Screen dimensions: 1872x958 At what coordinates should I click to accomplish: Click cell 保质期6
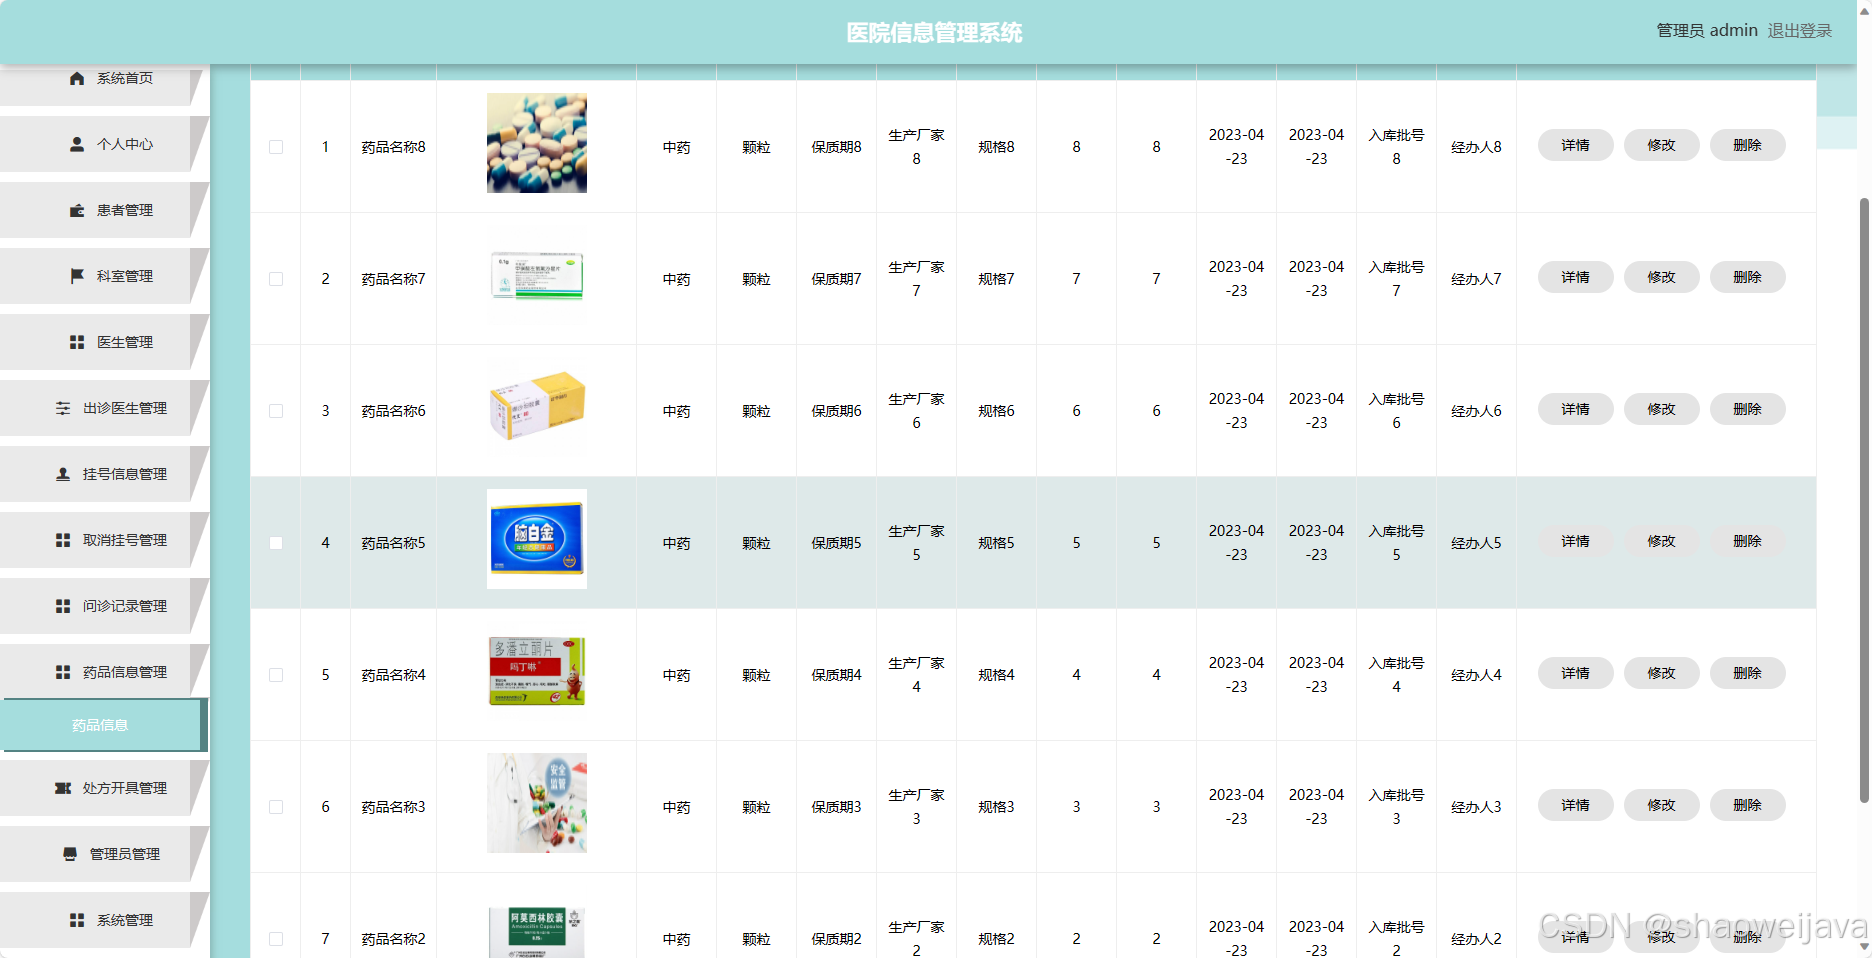click(x=836, y=411)
